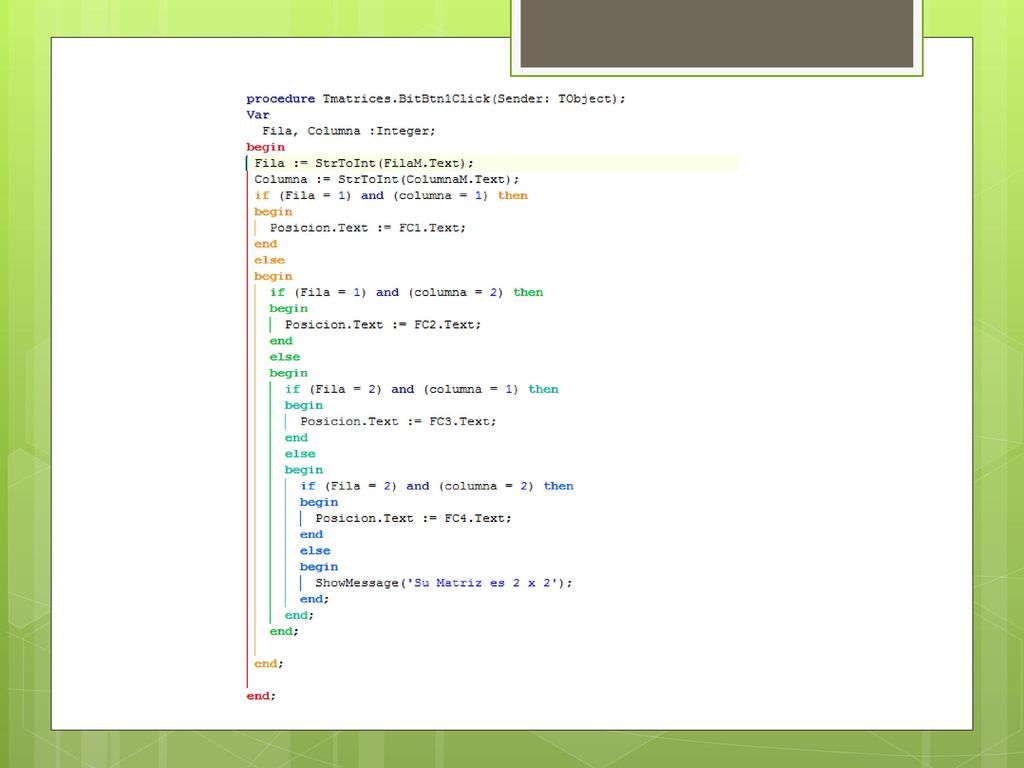1024x768 pixels.
Task: Click the procedure Tmatrices.BitBtn1Click declaration line
Action: coord(436,99)
